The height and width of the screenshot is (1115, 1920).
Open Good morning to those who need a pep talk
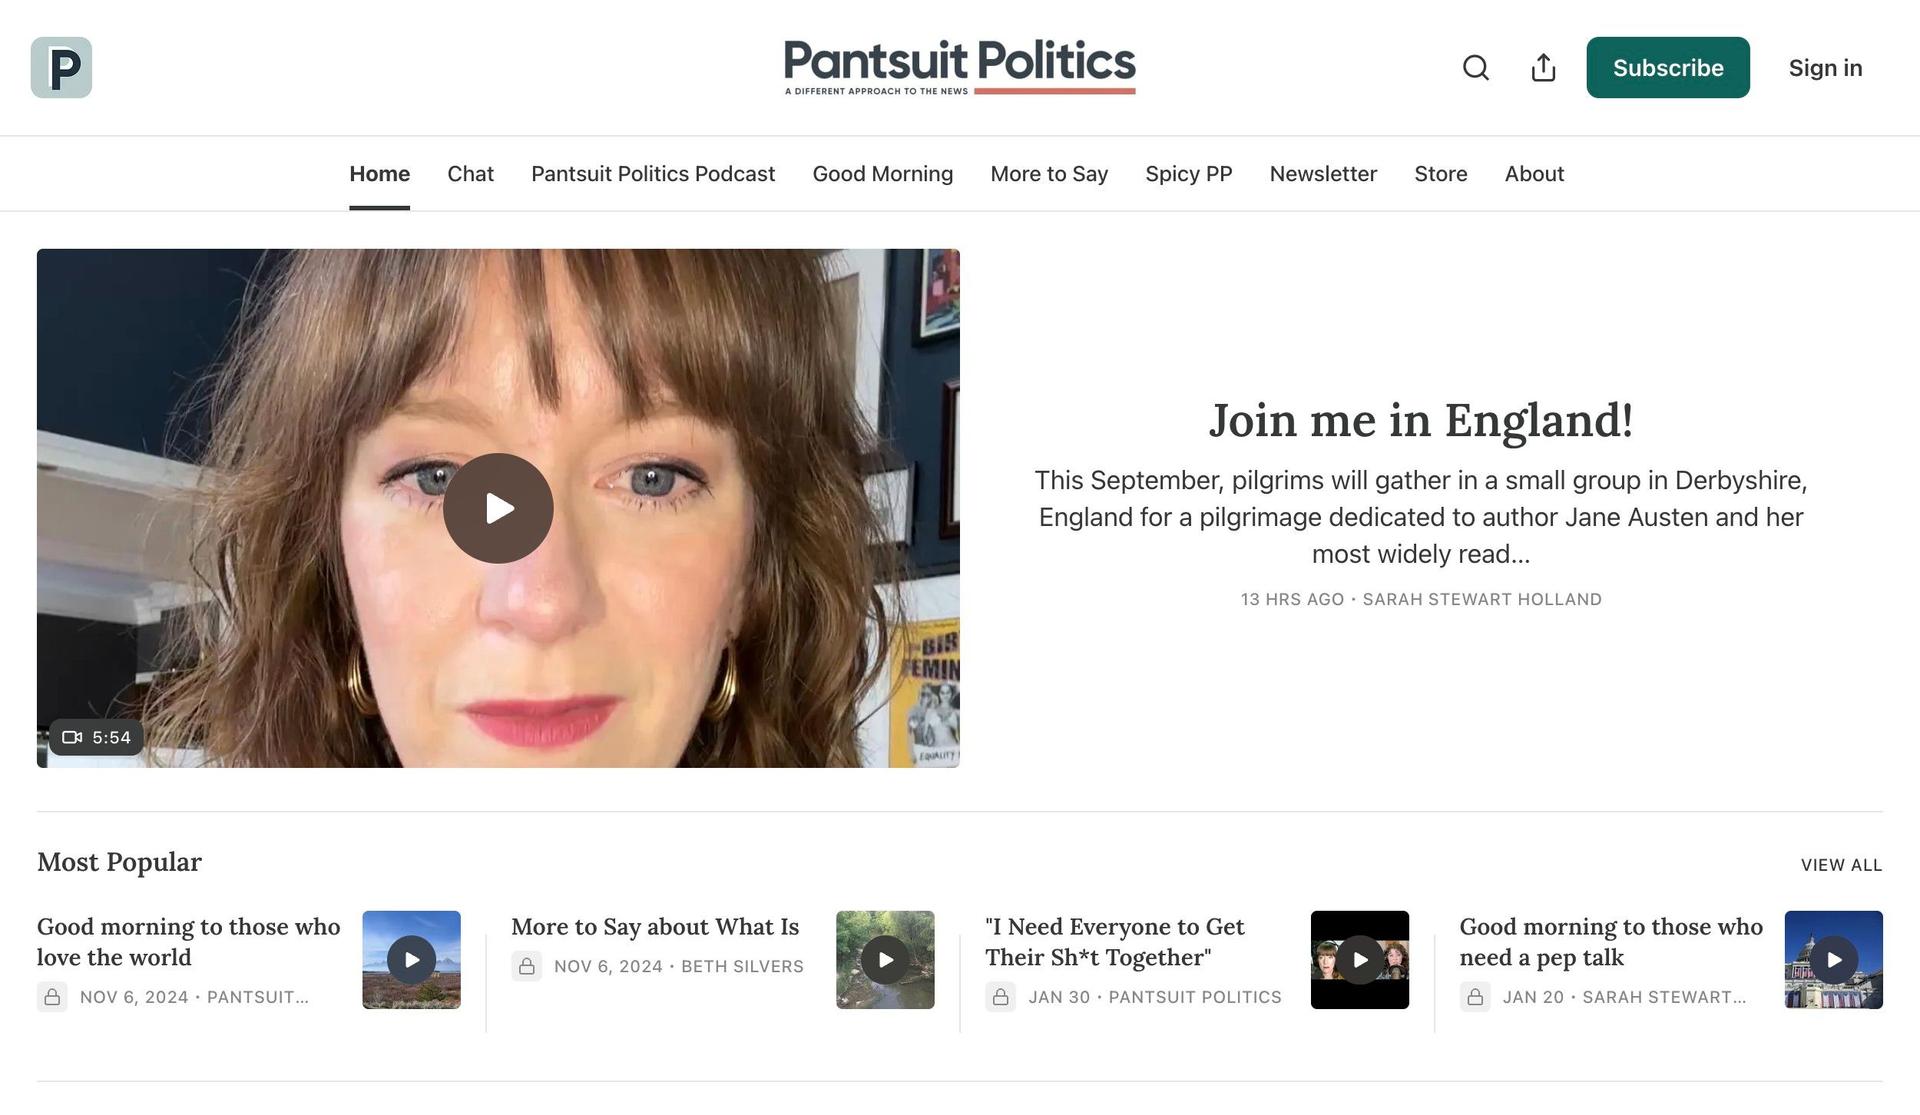pyautogui.click(x=1611, y=942)
